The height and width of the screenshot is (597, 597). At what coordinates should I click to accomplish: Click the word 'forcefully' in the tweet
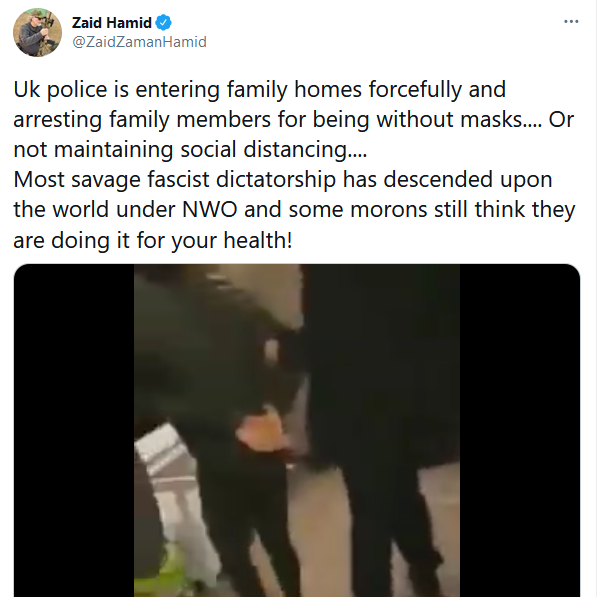point(415,90)
